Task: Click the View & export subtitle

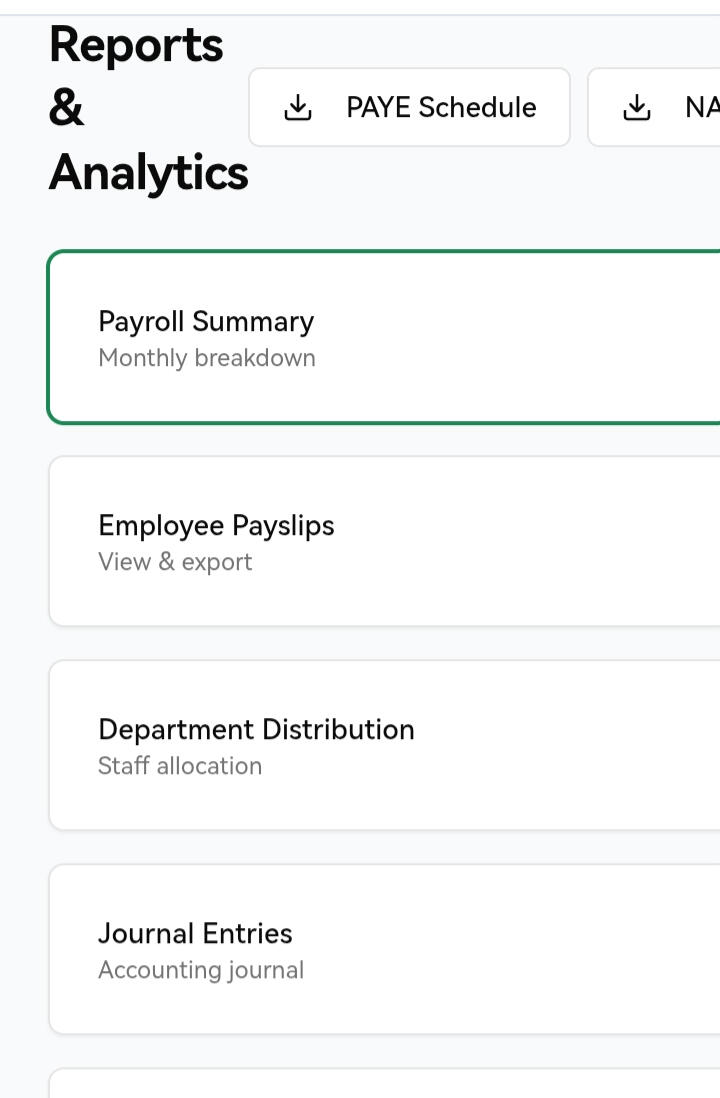Action: 175,562
